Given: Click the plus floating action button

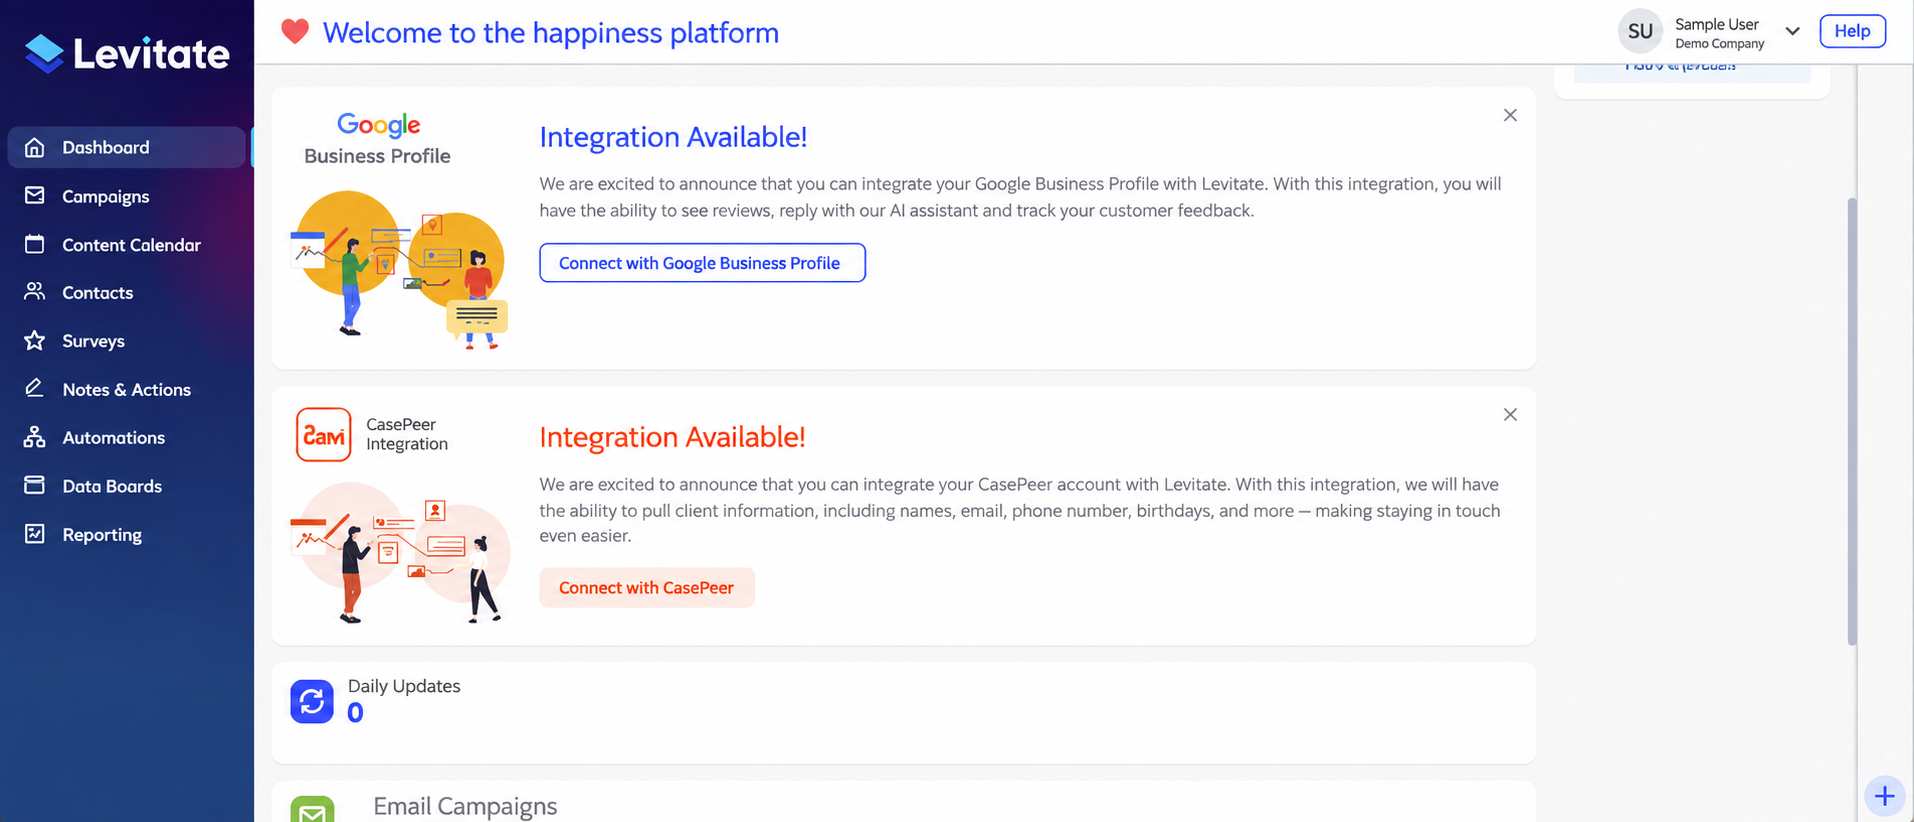Looking at the screenshot, I should pos(1885,797).
